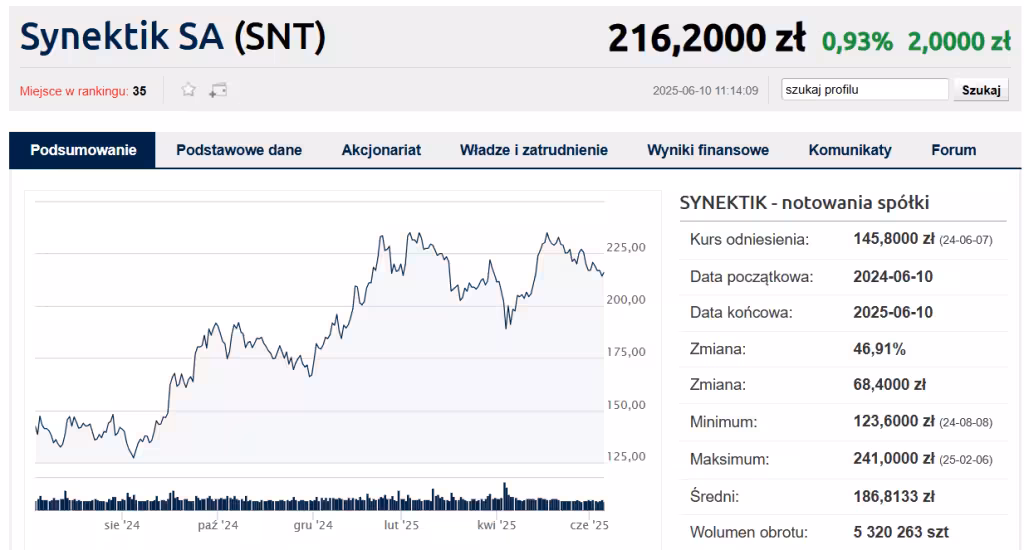Screen dimensions: 1024x550
Task: Click the 200,00 chart axis label
Action: pyautogui.click(x=626, y=300)
